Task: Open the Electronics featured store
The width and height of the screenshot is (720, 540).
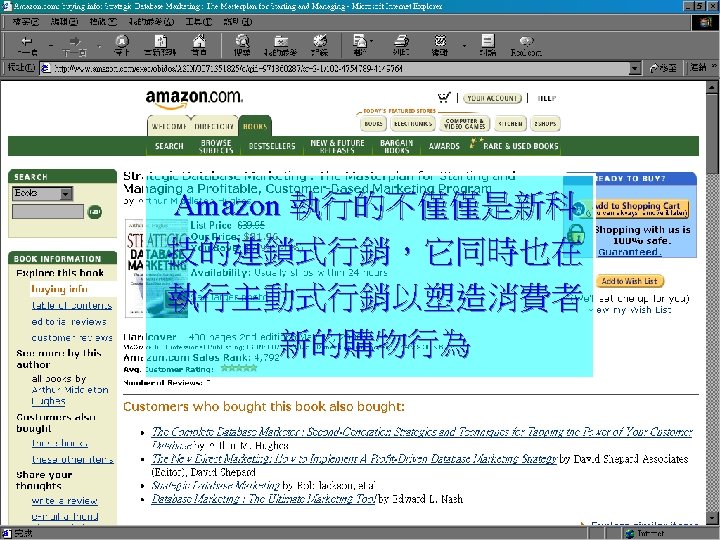Action: (x=413, y=124)
